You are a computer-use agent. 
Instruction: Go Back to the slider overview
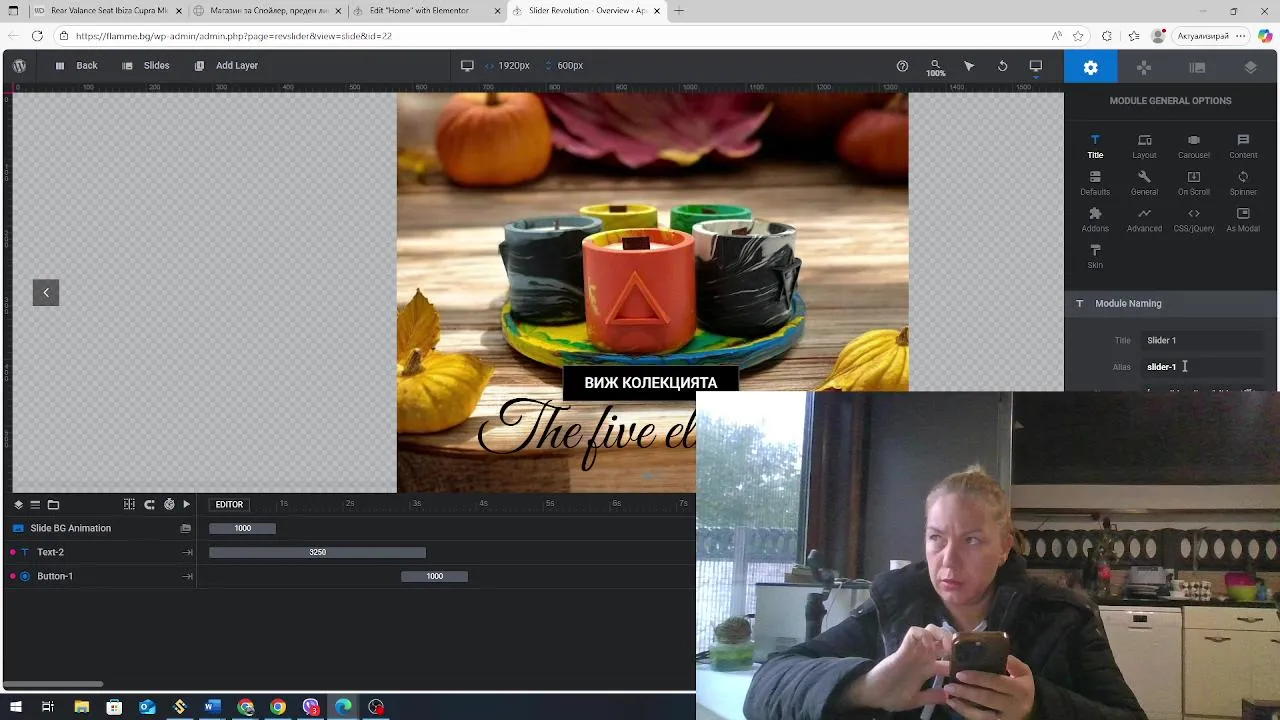pyautogui.click(x=77, y=66)
